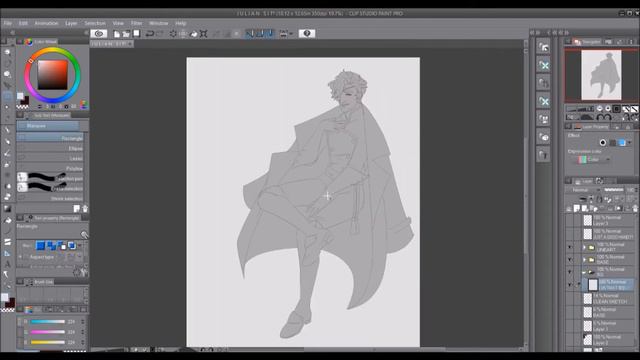This screenshot has width=640, height=360.
Task: Open the color set icon below wheel
Action: click(x=84, y=105)
